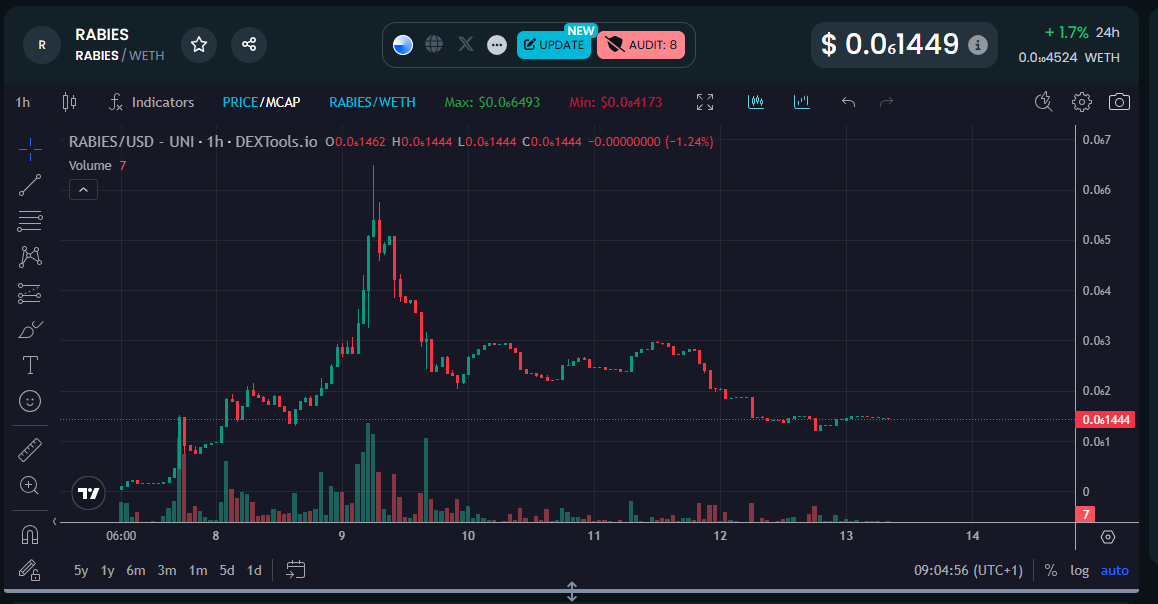This screenshot has width=1158, height=604.
Task: Add RABIES to favorites with star icon
Action: pyautogui.click(x=199, y=44)
